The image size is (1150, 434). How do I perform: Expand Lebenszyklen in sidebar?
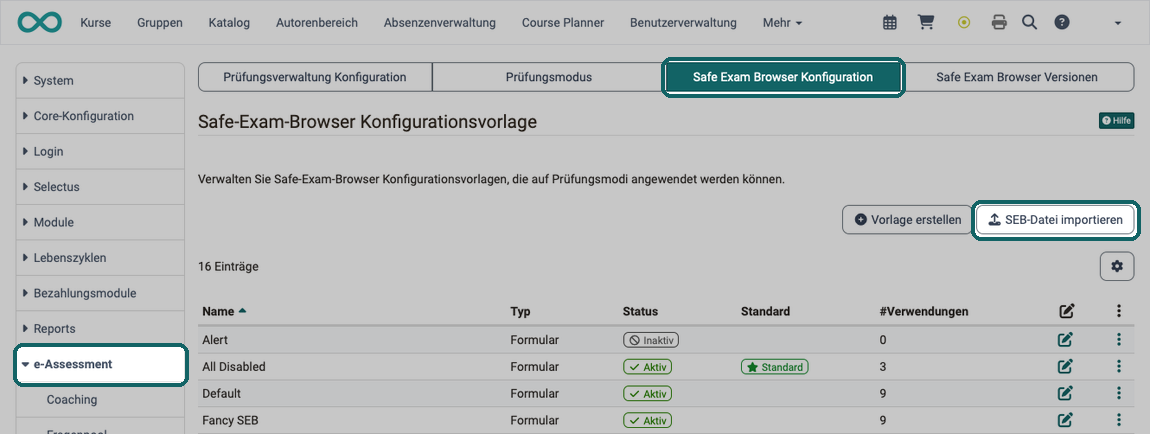tap(100, 258)
